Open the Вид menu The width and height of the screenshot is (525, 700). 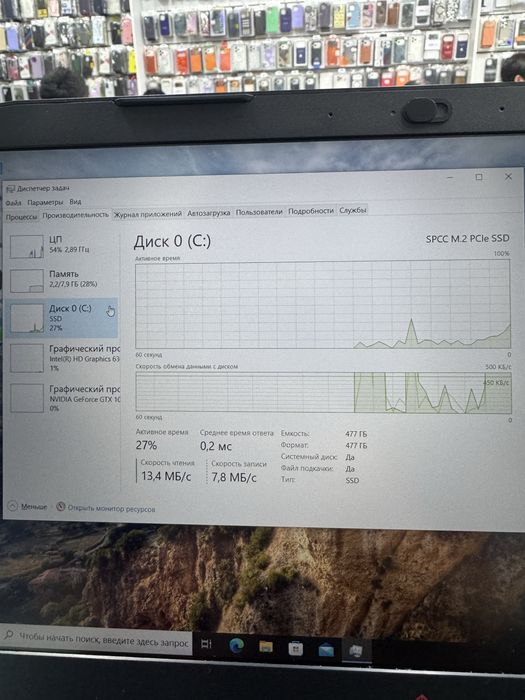point(75,202)
